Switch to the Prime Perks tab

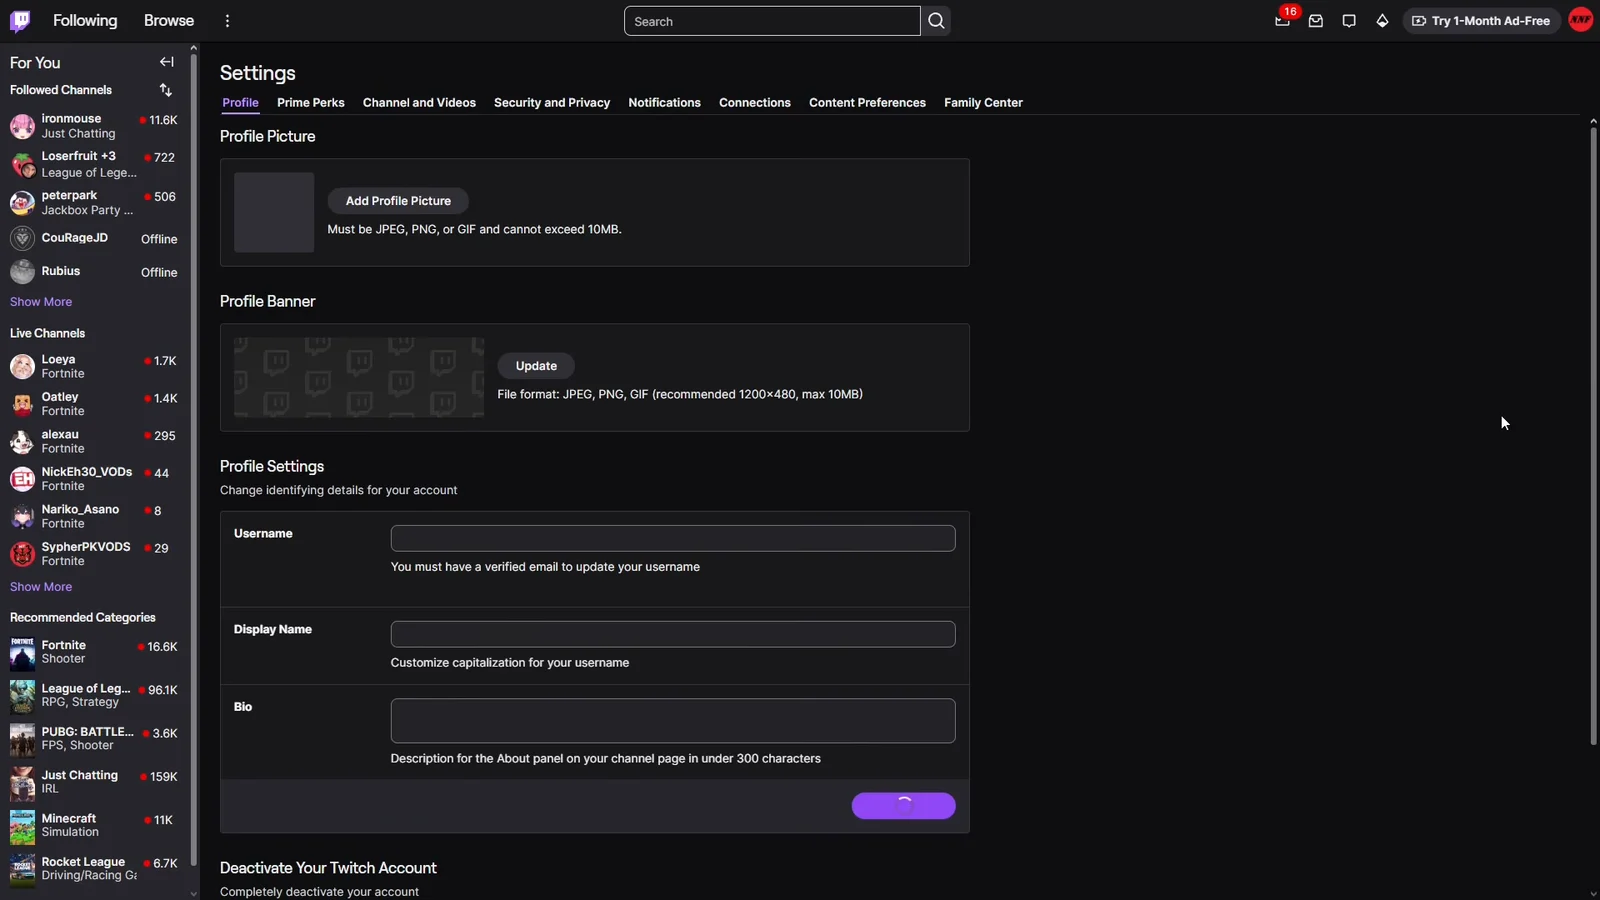tap(311, 103)
